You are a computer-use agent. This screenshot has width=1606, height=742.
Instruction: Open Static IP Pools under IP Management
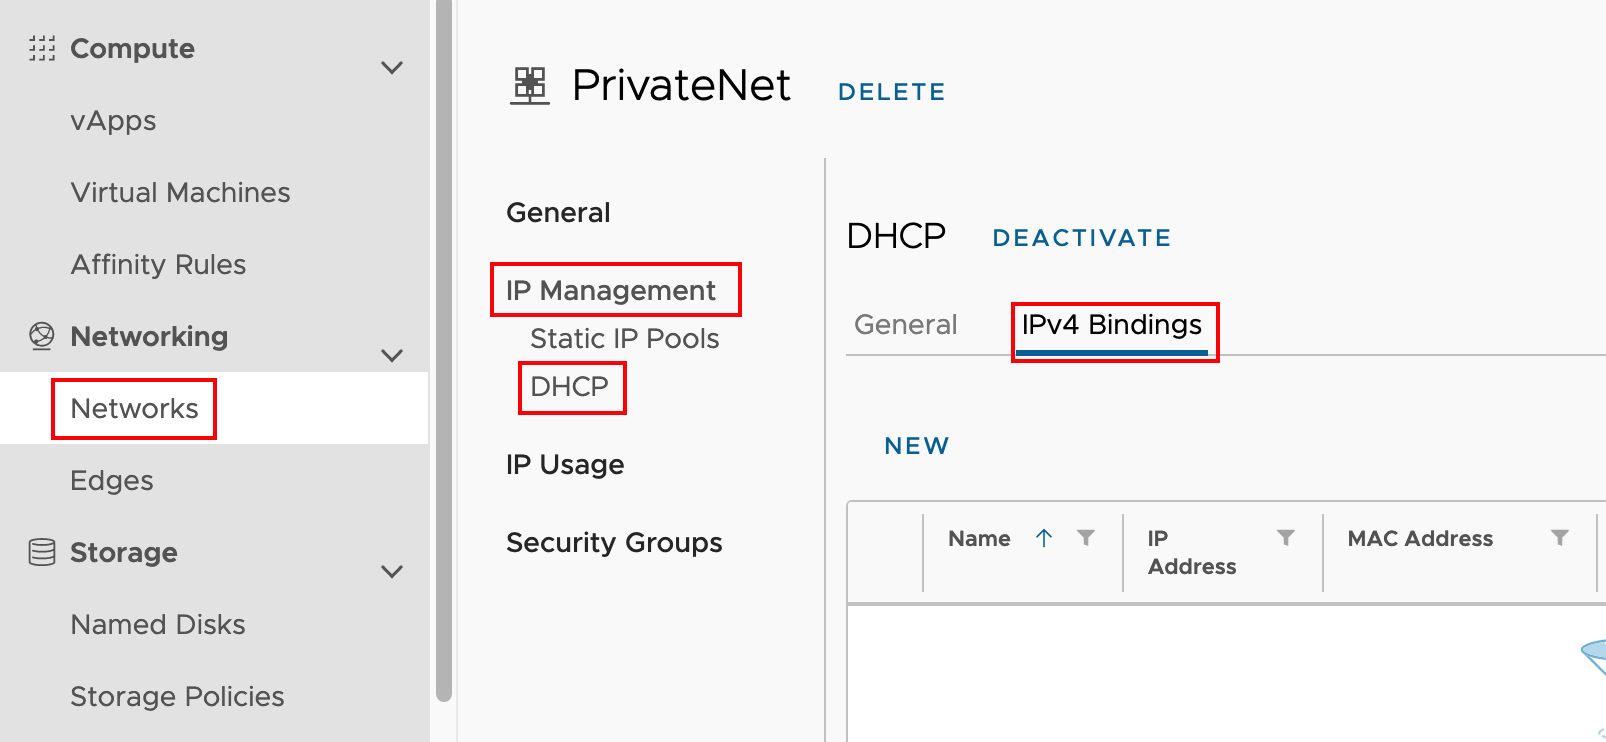click(624, 338)
